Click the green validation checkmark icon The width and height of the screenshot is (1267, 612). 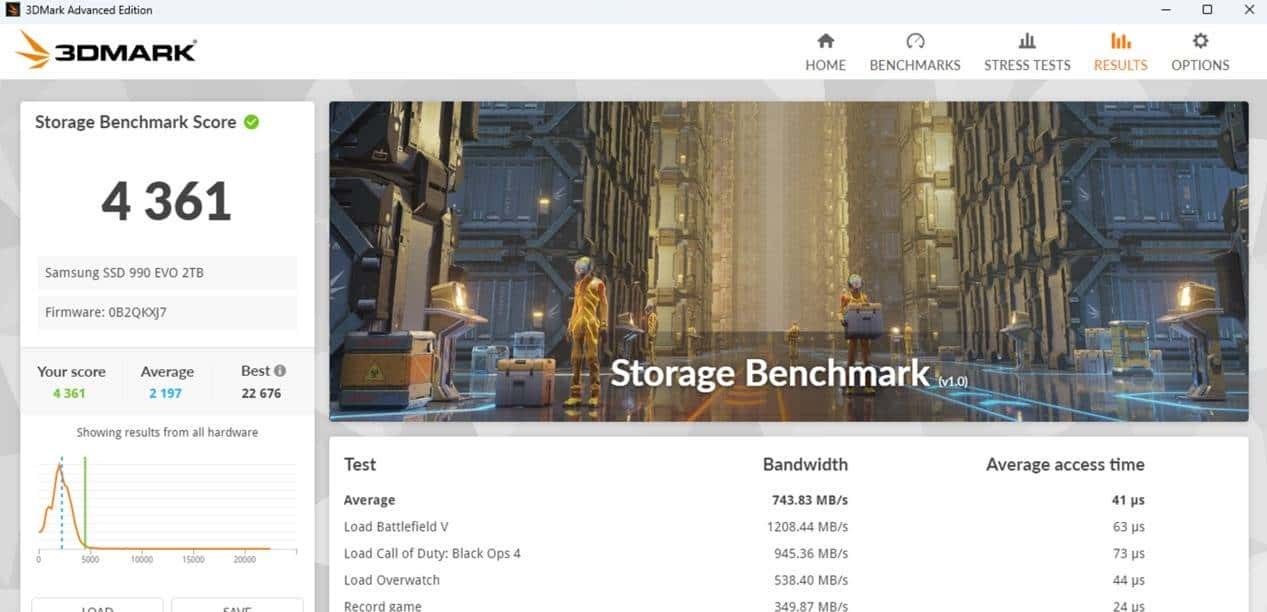click(x=252, y=122)
